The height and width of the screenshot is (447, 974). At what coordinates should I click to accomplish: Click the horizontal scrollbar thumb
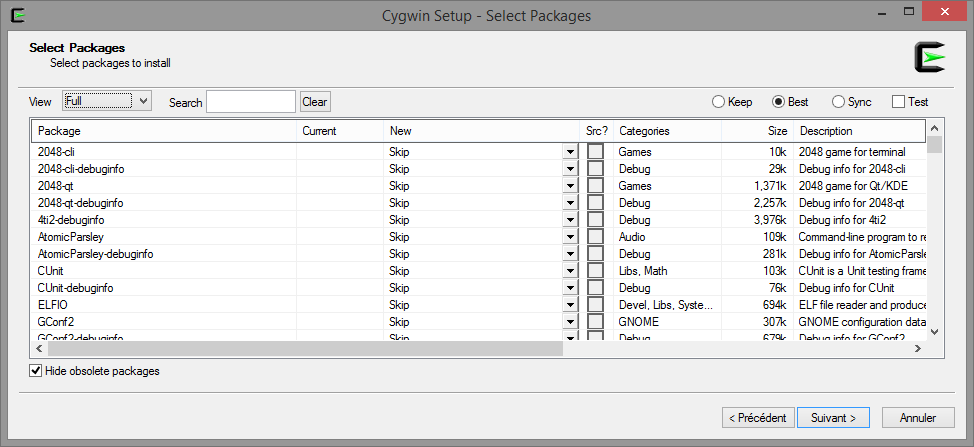click(305, 349)
